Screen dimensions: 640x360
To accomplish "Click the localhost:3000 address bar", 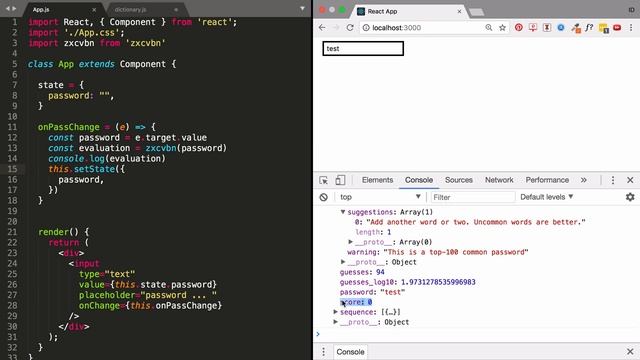I will tap(427, 27).
